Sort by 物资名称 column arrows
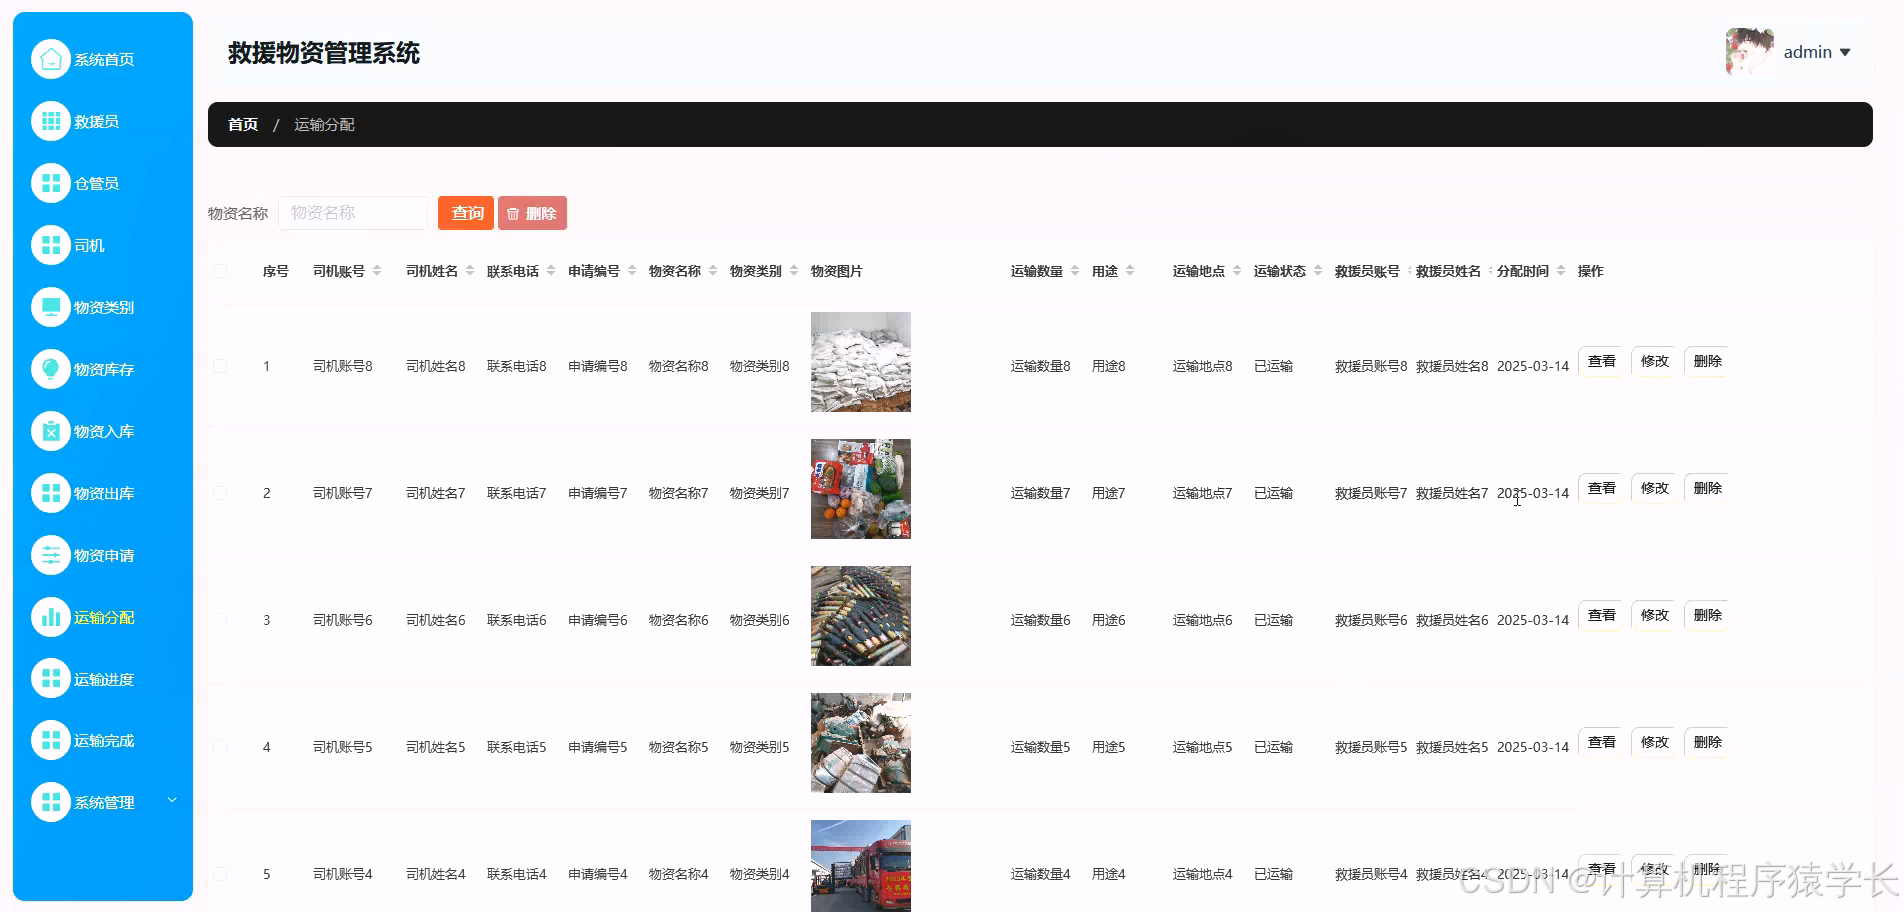The image size is (1904, 912). [x=713, y=271]
